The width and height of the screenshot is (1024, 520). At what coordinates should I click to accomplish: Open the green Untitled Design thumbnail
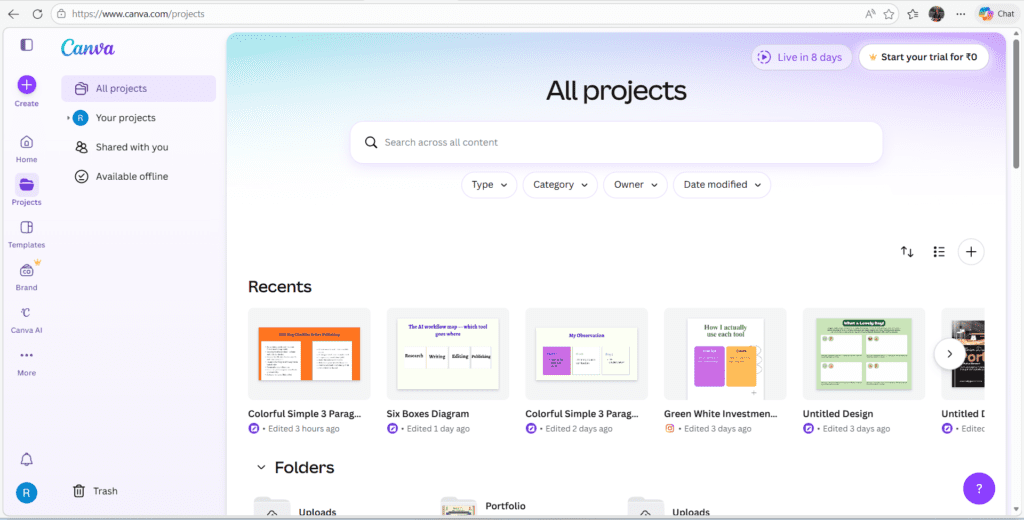coord(863,354)
